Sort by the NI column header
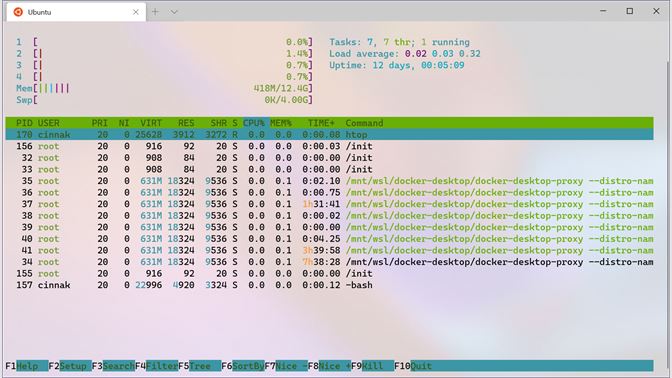Image resolution: width=672 pixels, height=378 pixels. coord(124,123)
